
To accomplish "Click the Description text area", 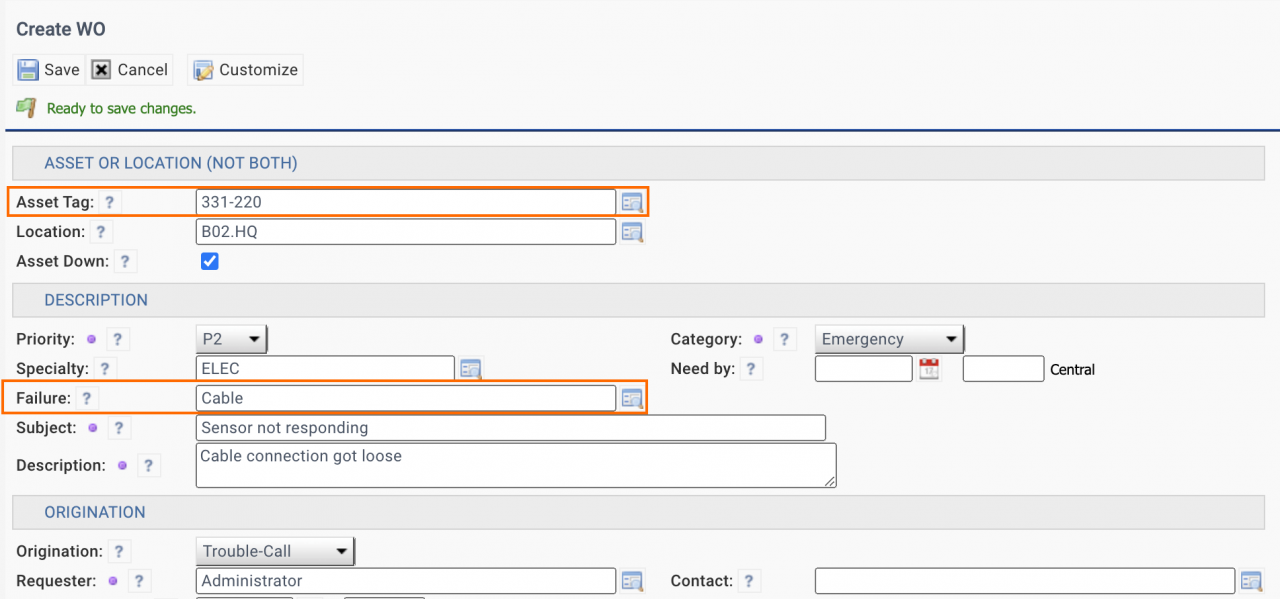I will [x=516, y=465].
